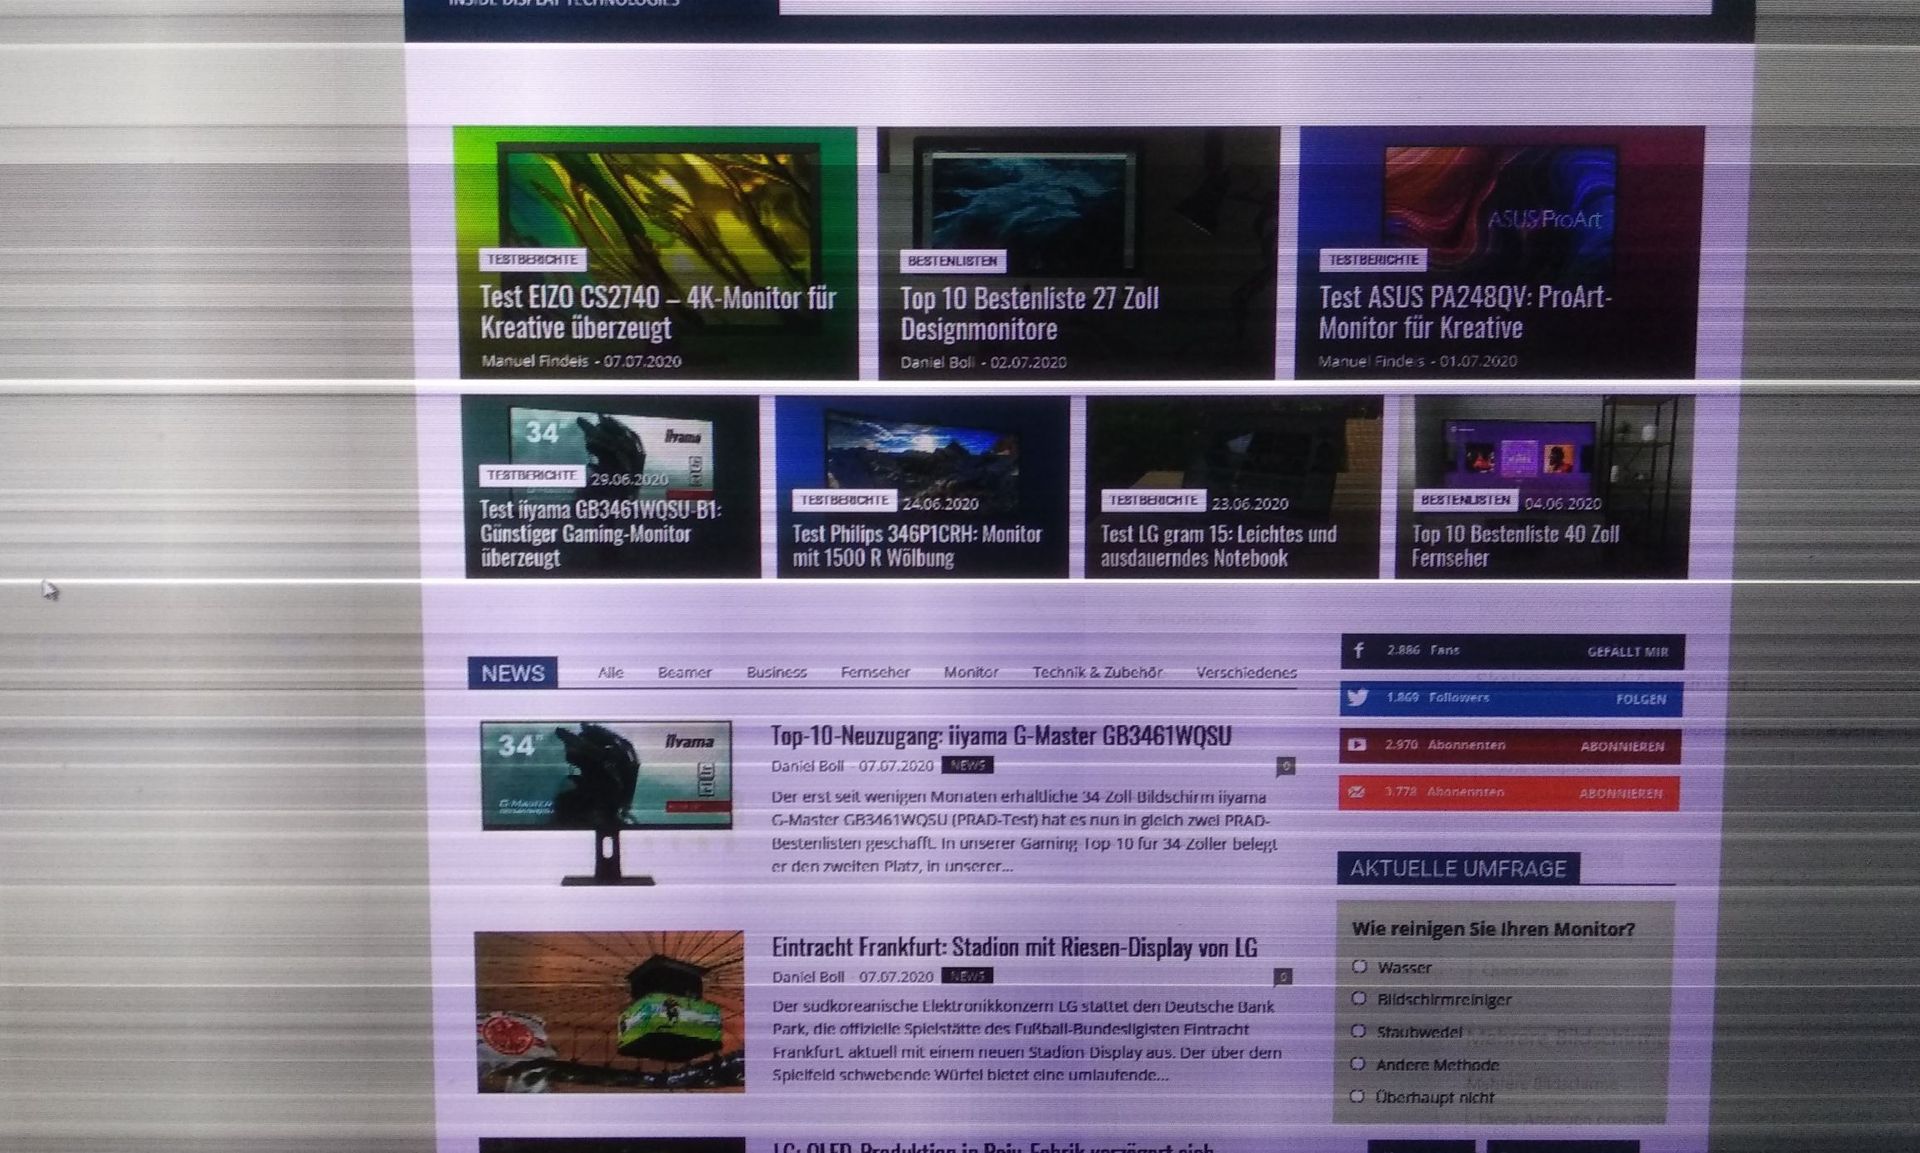Select the Bildschirmreiniger poll option
Image resolution: width=1920 pixels, height=1153 pixels.
[1359, 999]
